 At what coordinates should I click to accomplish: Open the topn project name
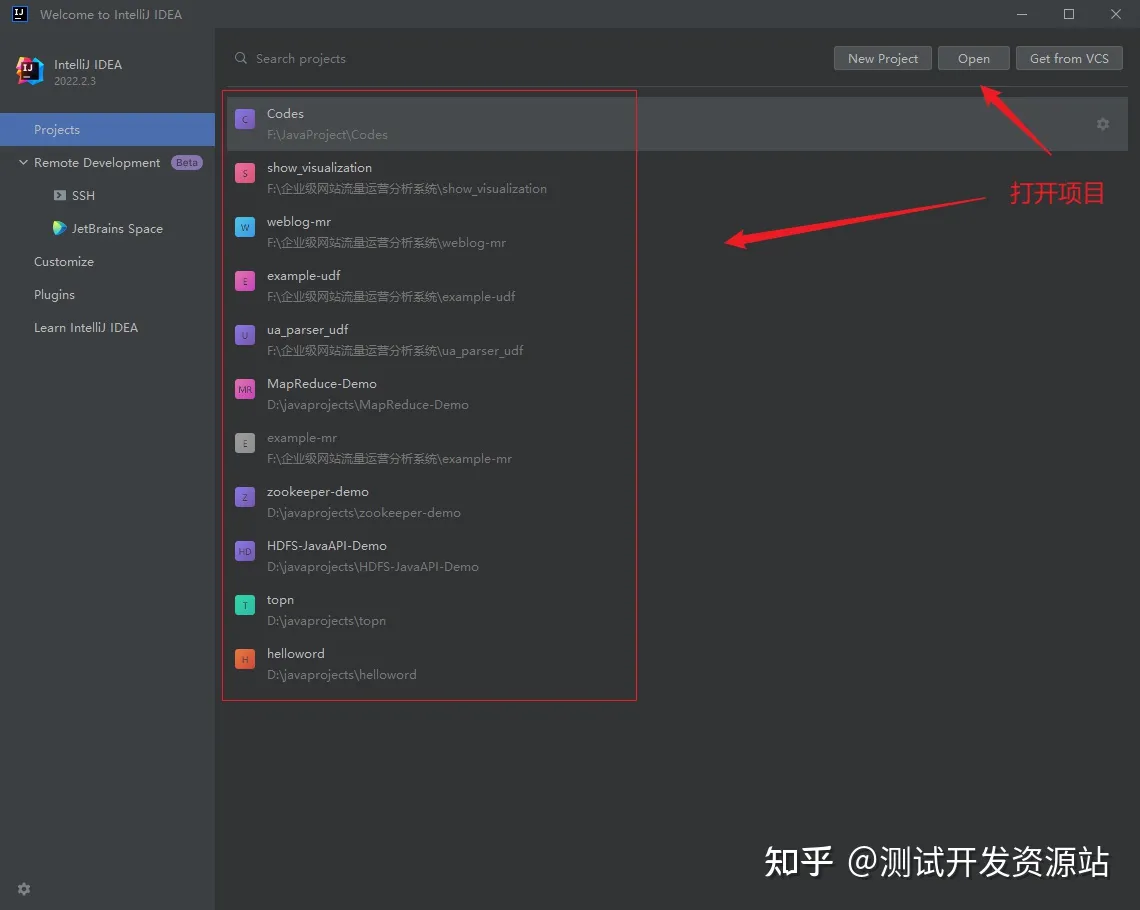coord(280,600)
